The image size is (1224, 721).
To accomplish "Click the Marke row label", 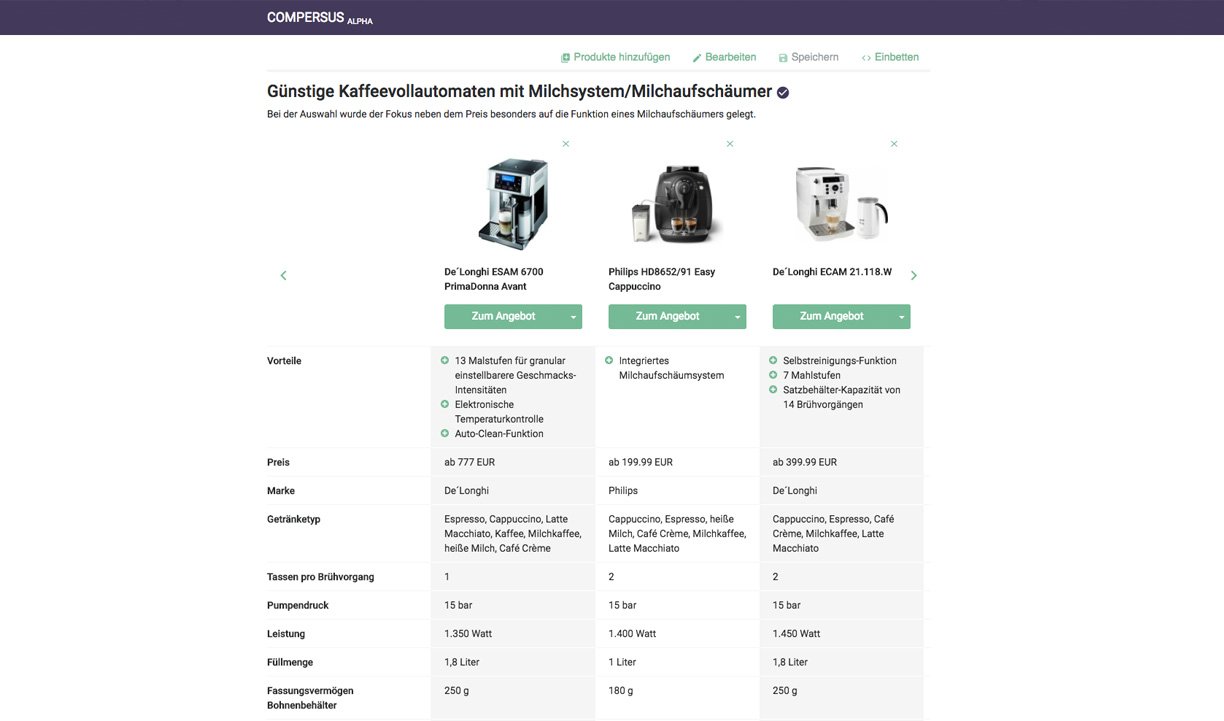I will point(281,491).
